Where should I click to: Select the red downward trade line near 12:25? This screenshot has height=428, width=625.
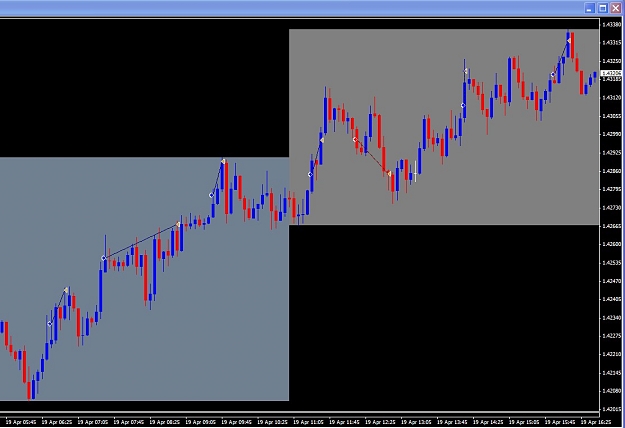click(x=371, y=157)
